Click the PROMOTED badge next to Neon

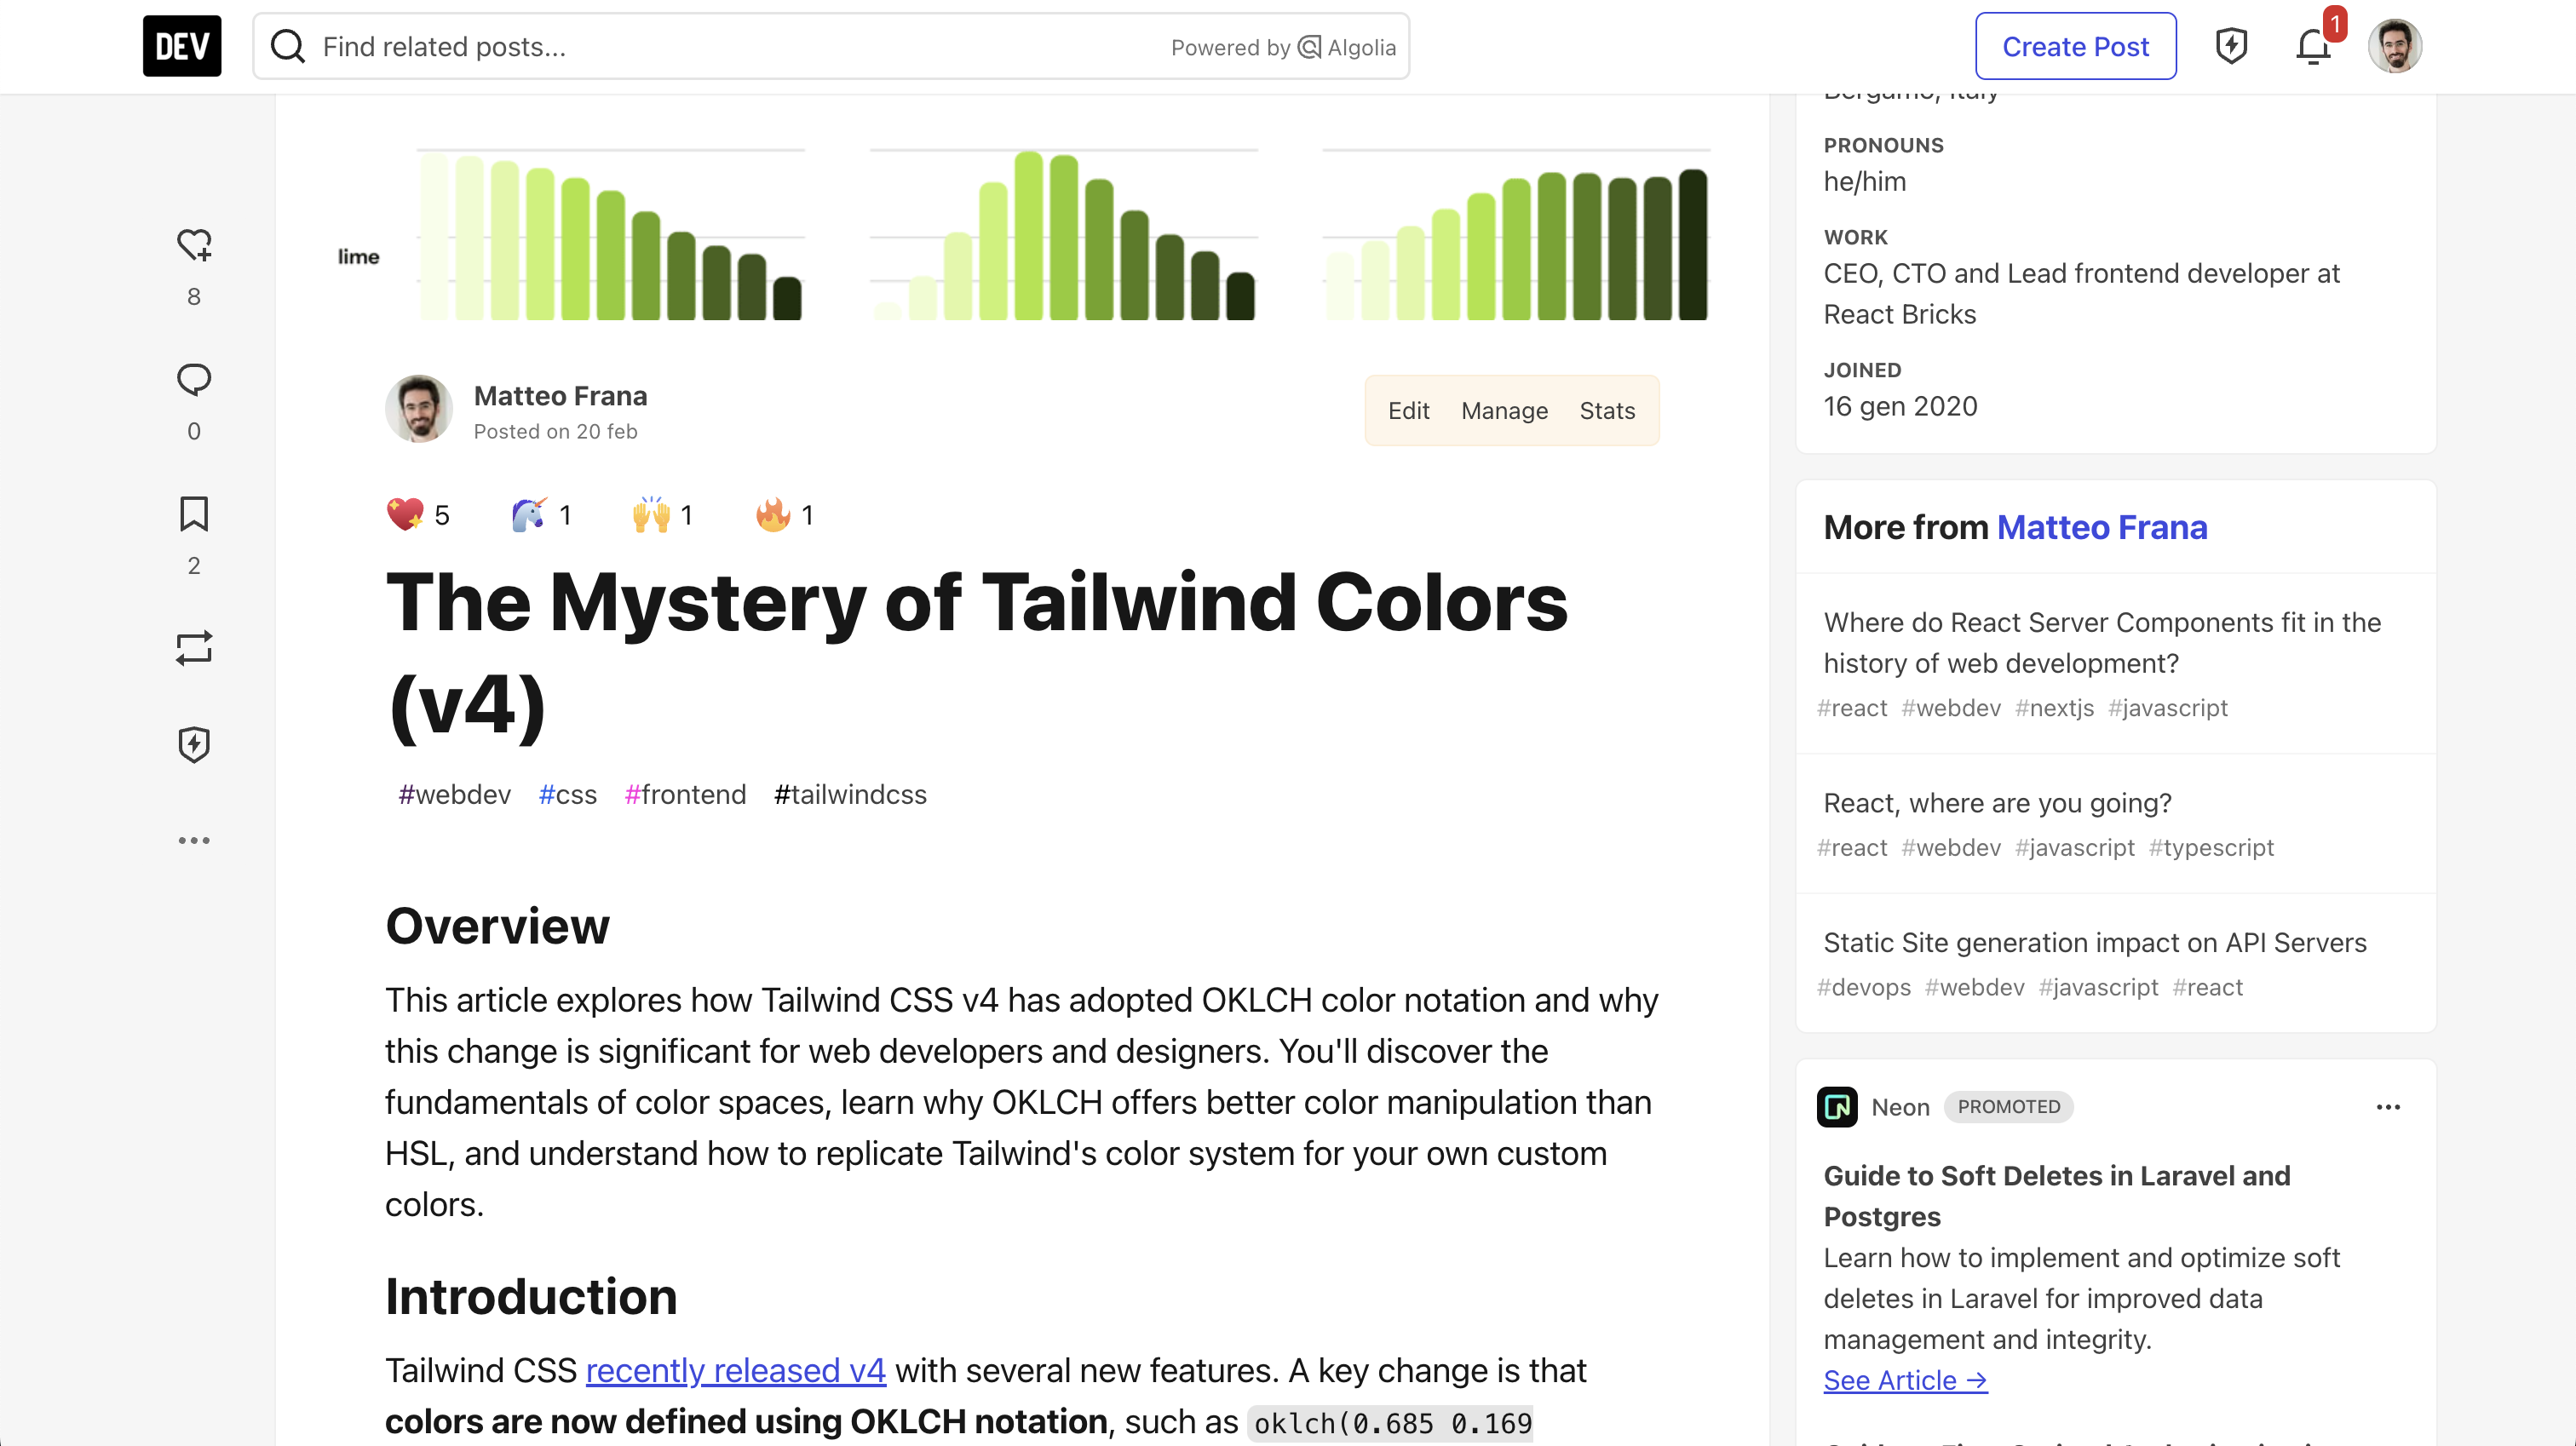click(2008, 1107)
